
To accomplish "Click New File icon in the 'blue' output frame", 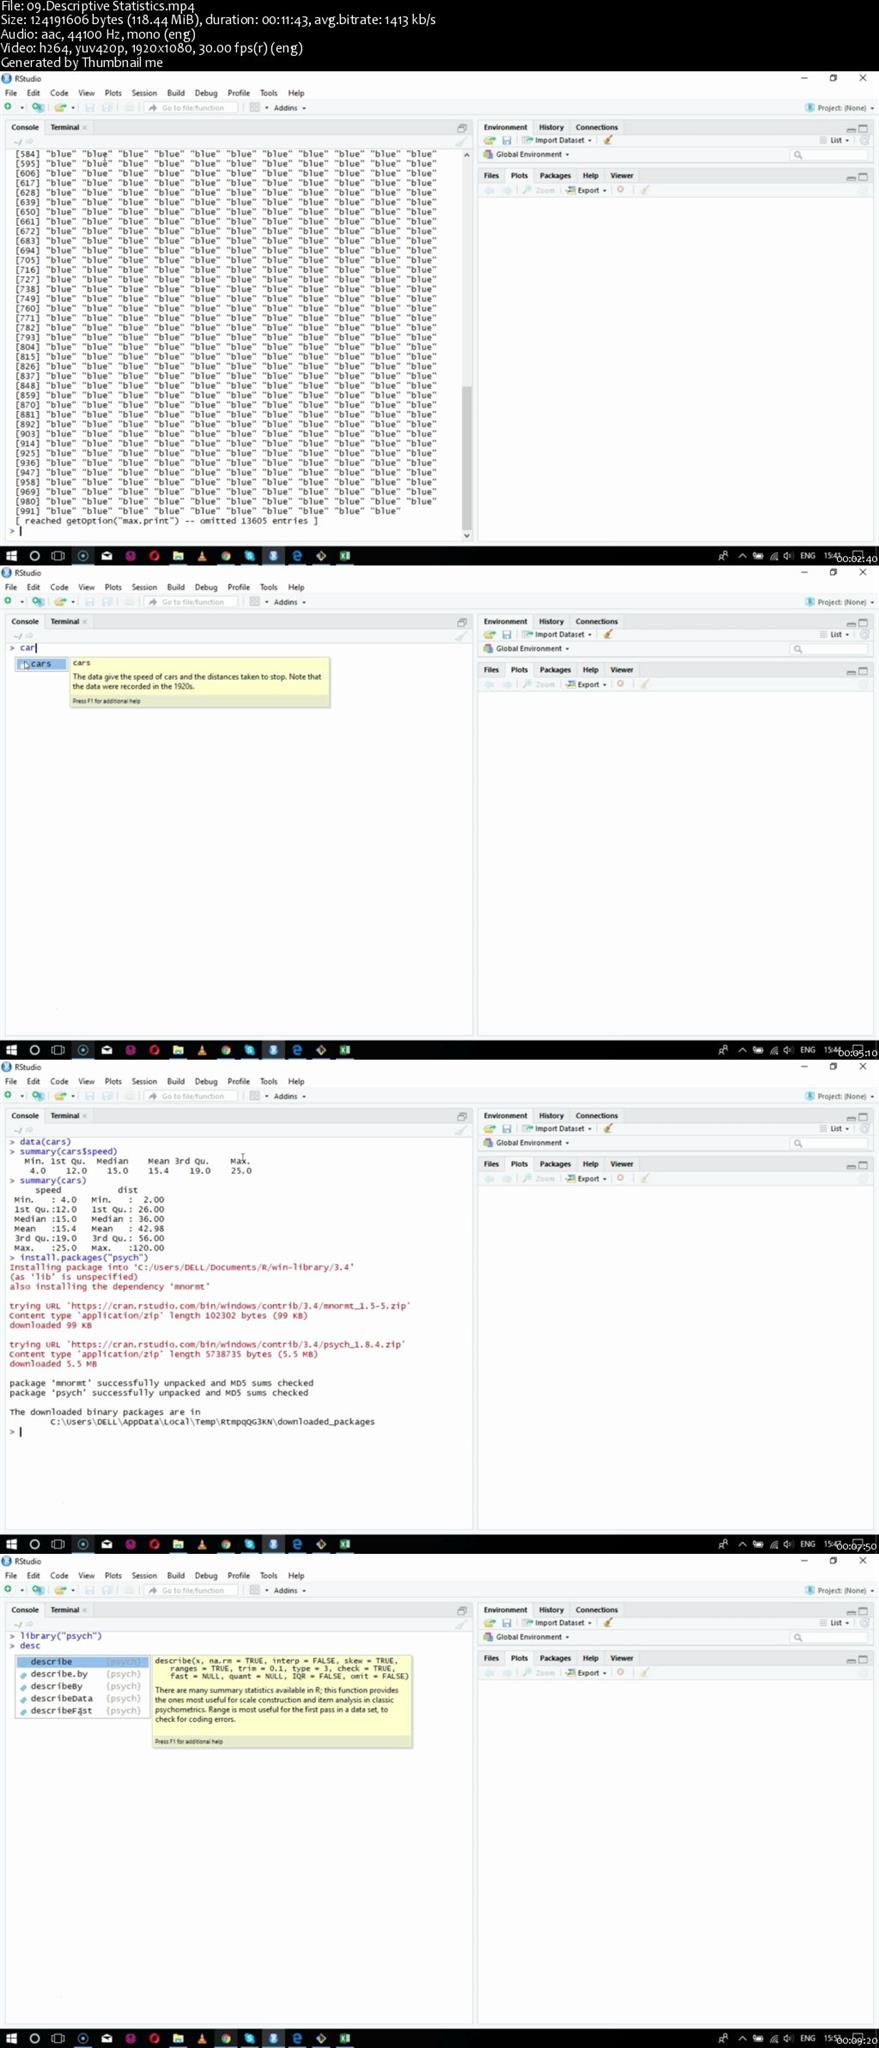I will pyautogui.click(x=8, y=107).
